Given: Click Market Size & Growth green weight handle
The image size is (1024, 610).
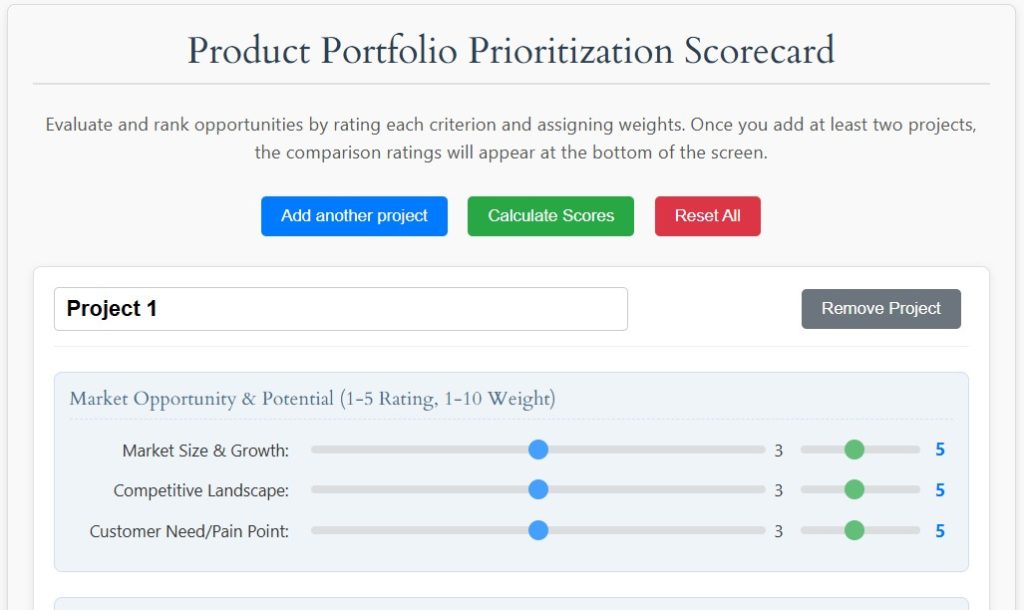Looking at the screenshot, I should click(854, 450).
